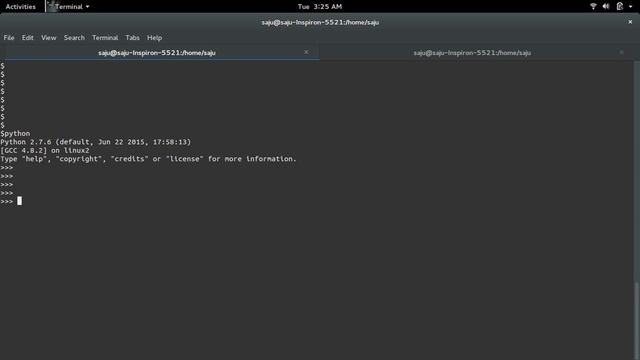Click the volume speaker icon
Screen dimensions: 640x360
(606, 6)
